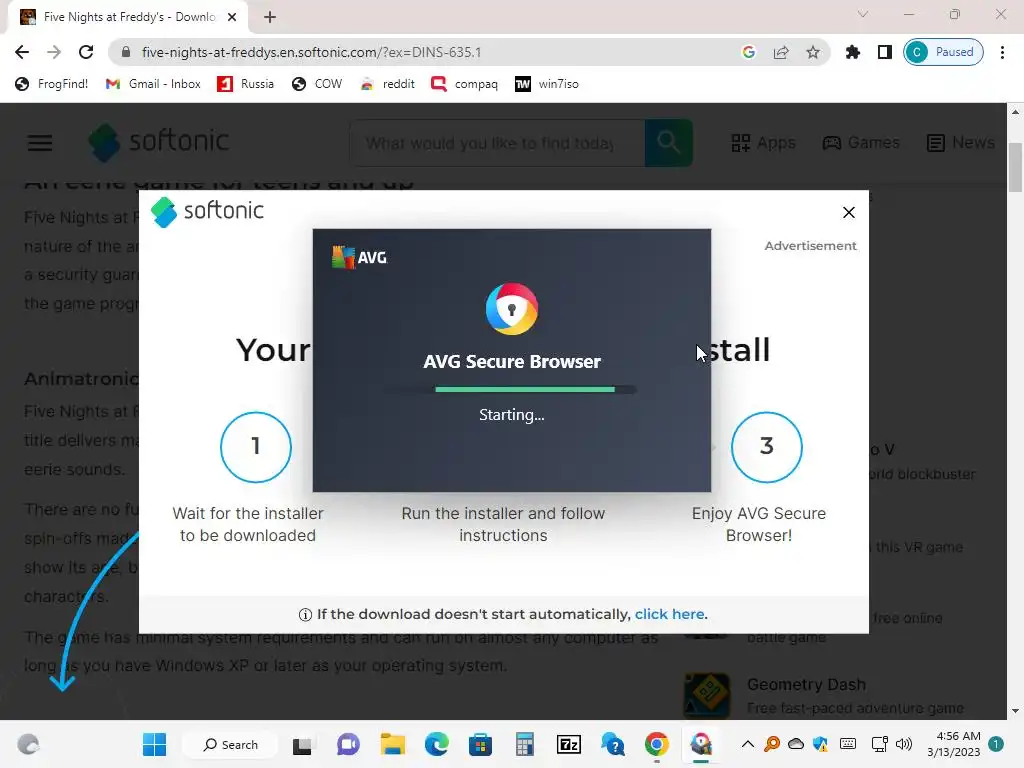Open the Chrome three-dot menu
Screen dimensions: 1024x768
[x=1002, y=52]
